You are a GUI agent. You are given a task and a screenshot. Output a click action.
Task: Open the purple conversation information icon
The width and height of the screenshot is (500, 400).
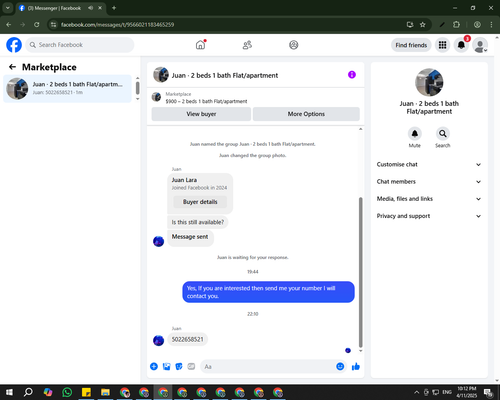(352, 75)
